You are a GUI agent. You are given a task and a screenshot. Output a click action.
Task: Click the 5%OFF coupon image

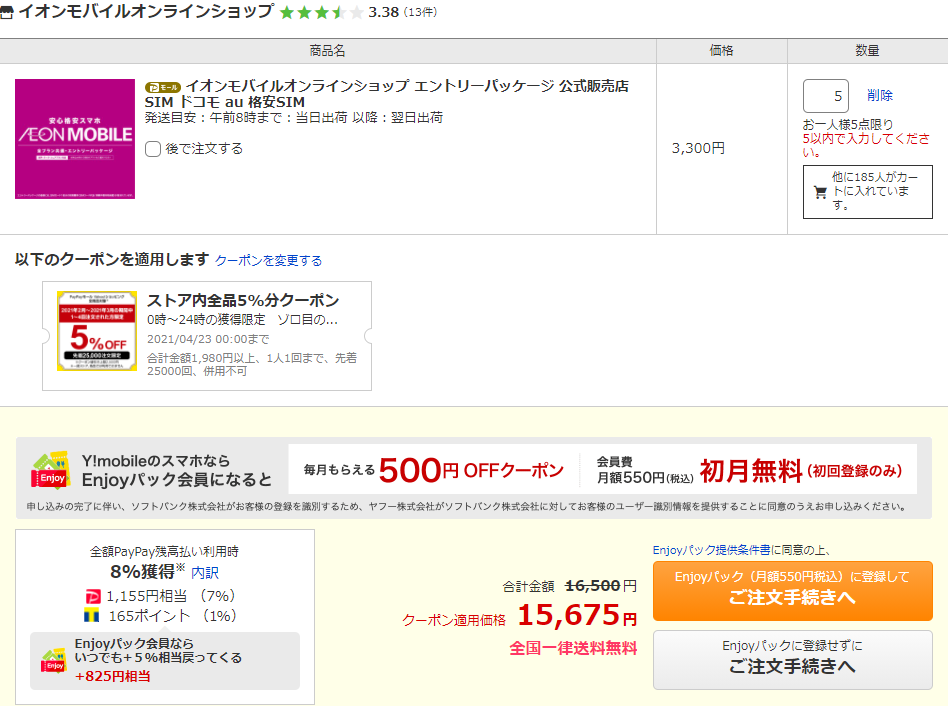(97, 331)
